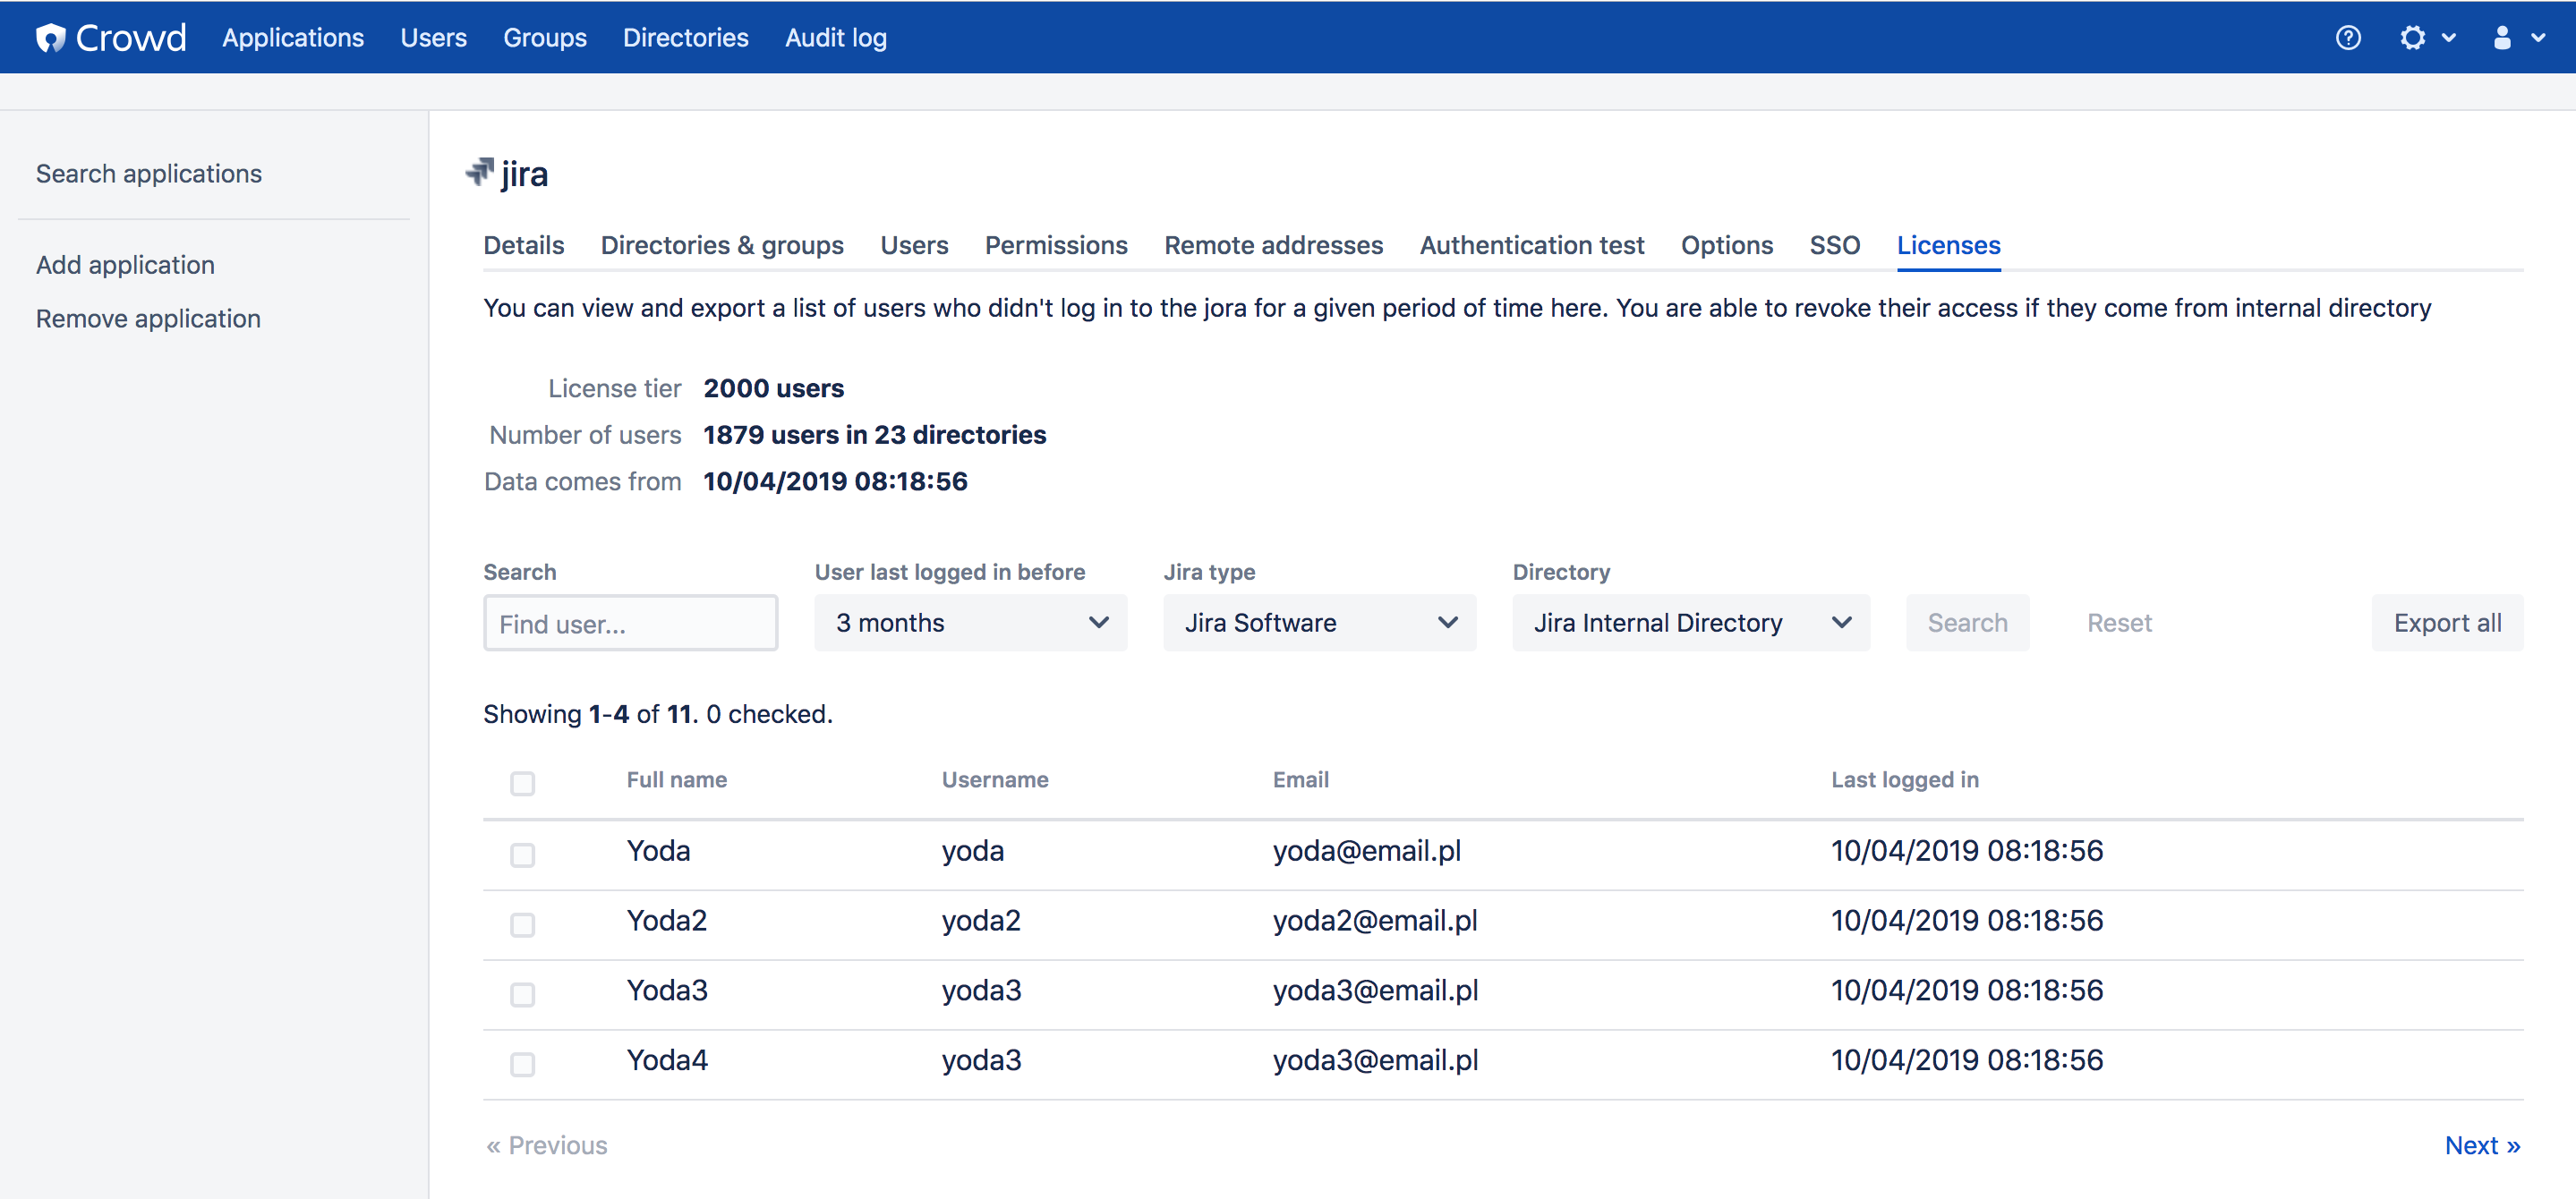This screenshot has width=2576, height=1199.
Task: Sort by the Username column header
Action: click(994, 779)
